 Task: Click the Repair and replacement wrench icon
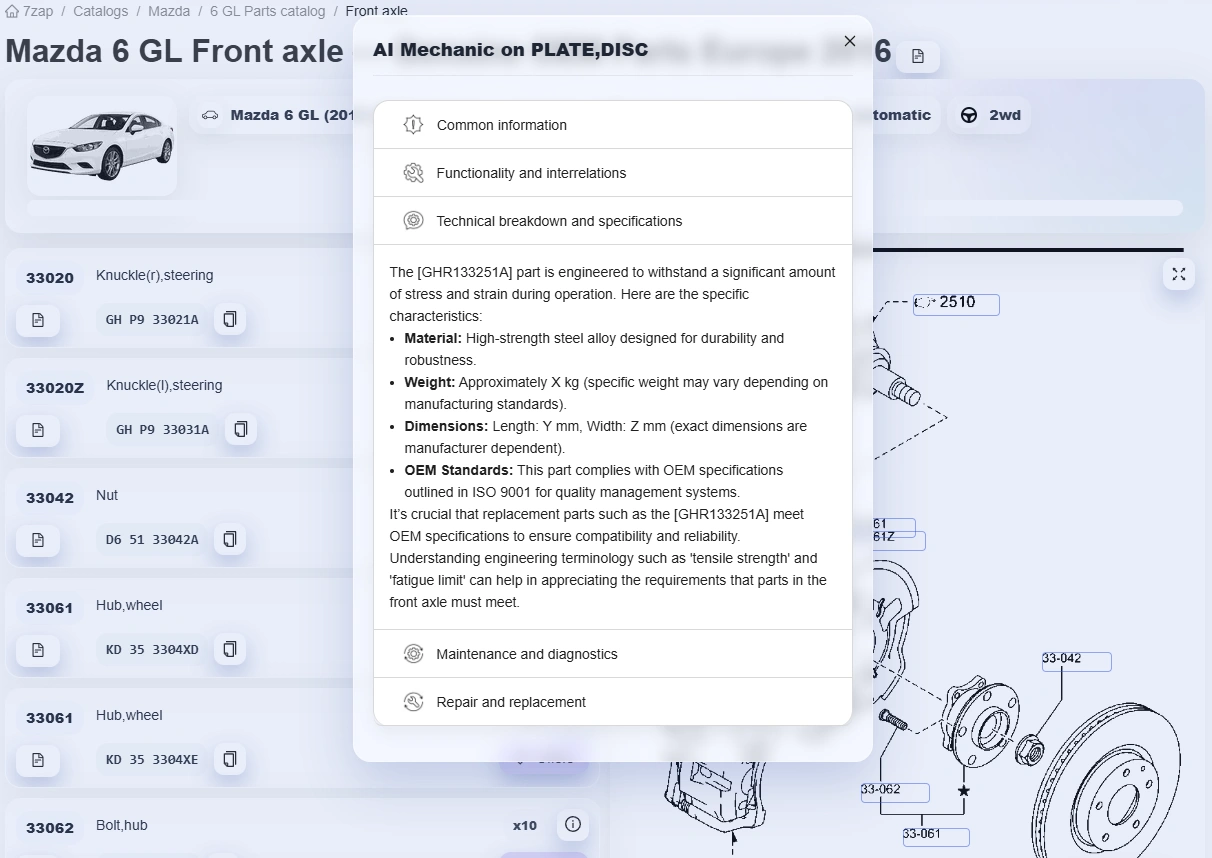point(413,702)
